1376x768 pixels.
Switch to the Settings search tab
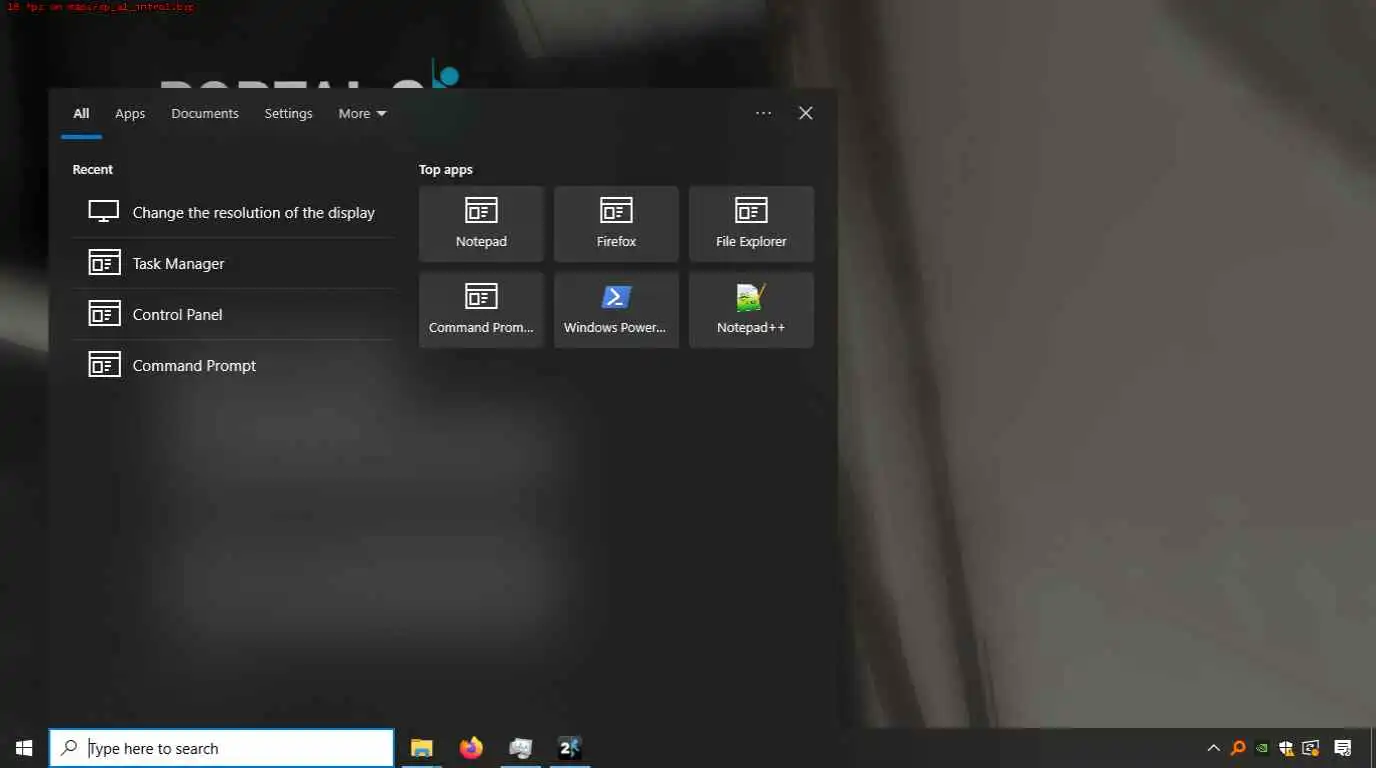click(x=288, y=113)
